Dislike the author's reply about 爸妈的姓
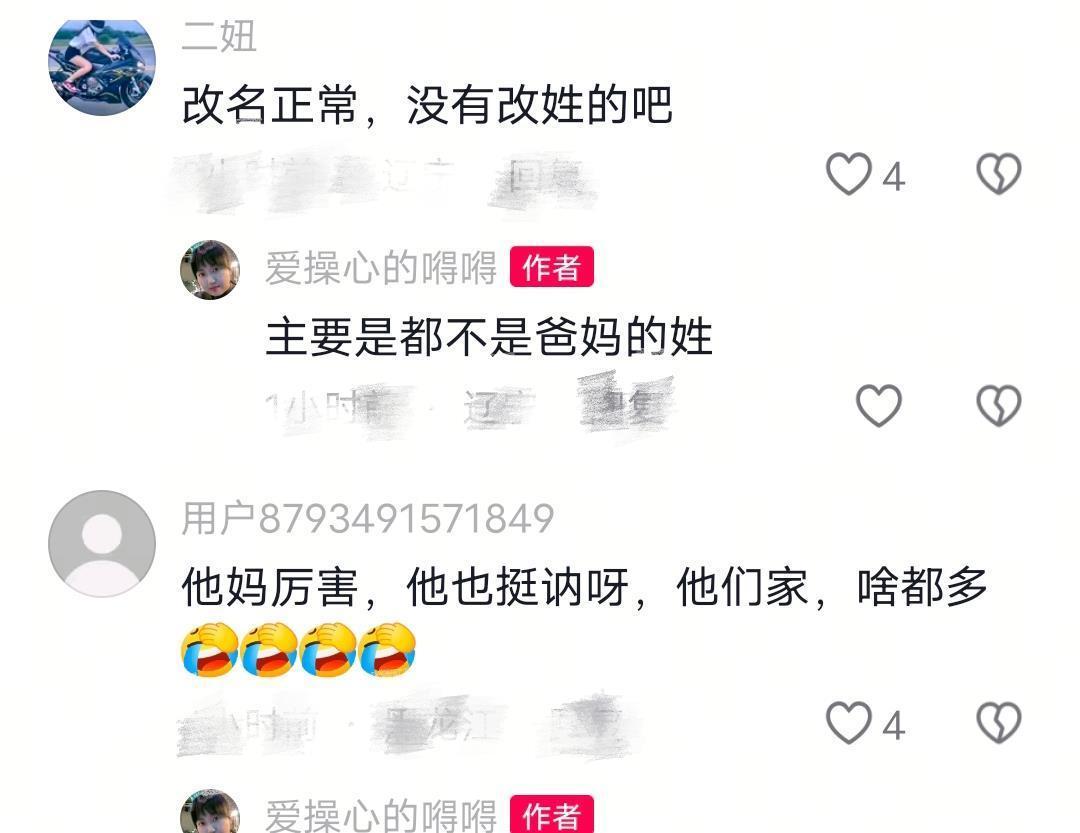The image size is (1080, 833). (998, 405)
